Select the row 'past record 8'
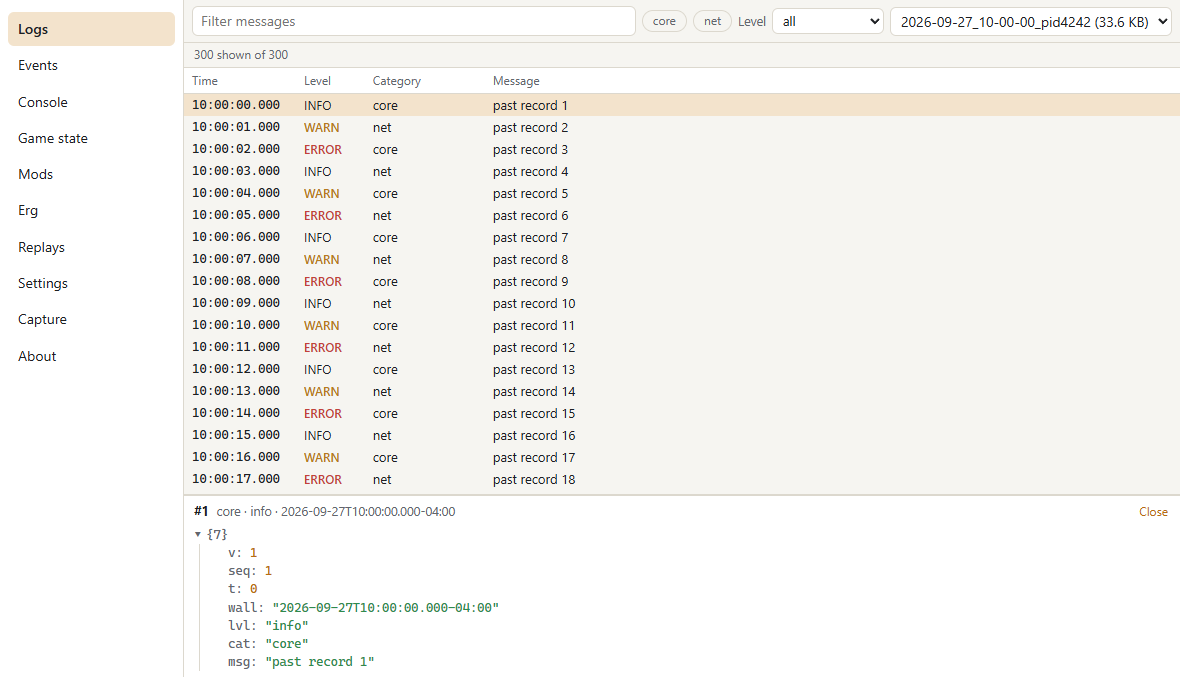This screenshot has width=1180, height=677. click(x=682, y=260)
